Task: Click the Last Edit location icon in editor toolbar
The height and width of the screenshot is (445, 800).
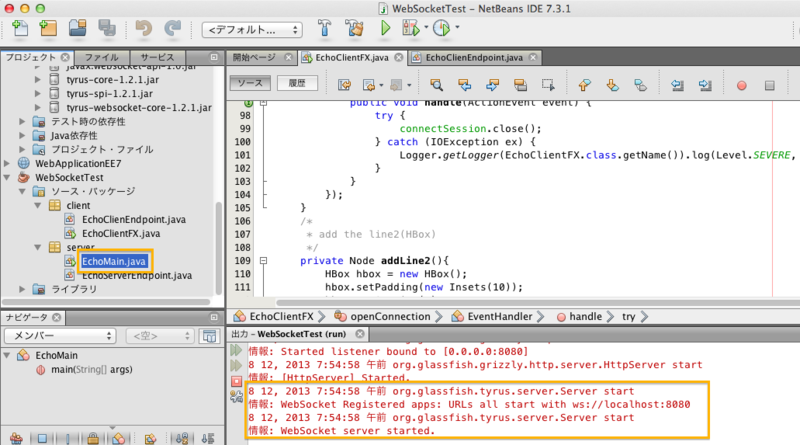Action: tap(344, 85)
